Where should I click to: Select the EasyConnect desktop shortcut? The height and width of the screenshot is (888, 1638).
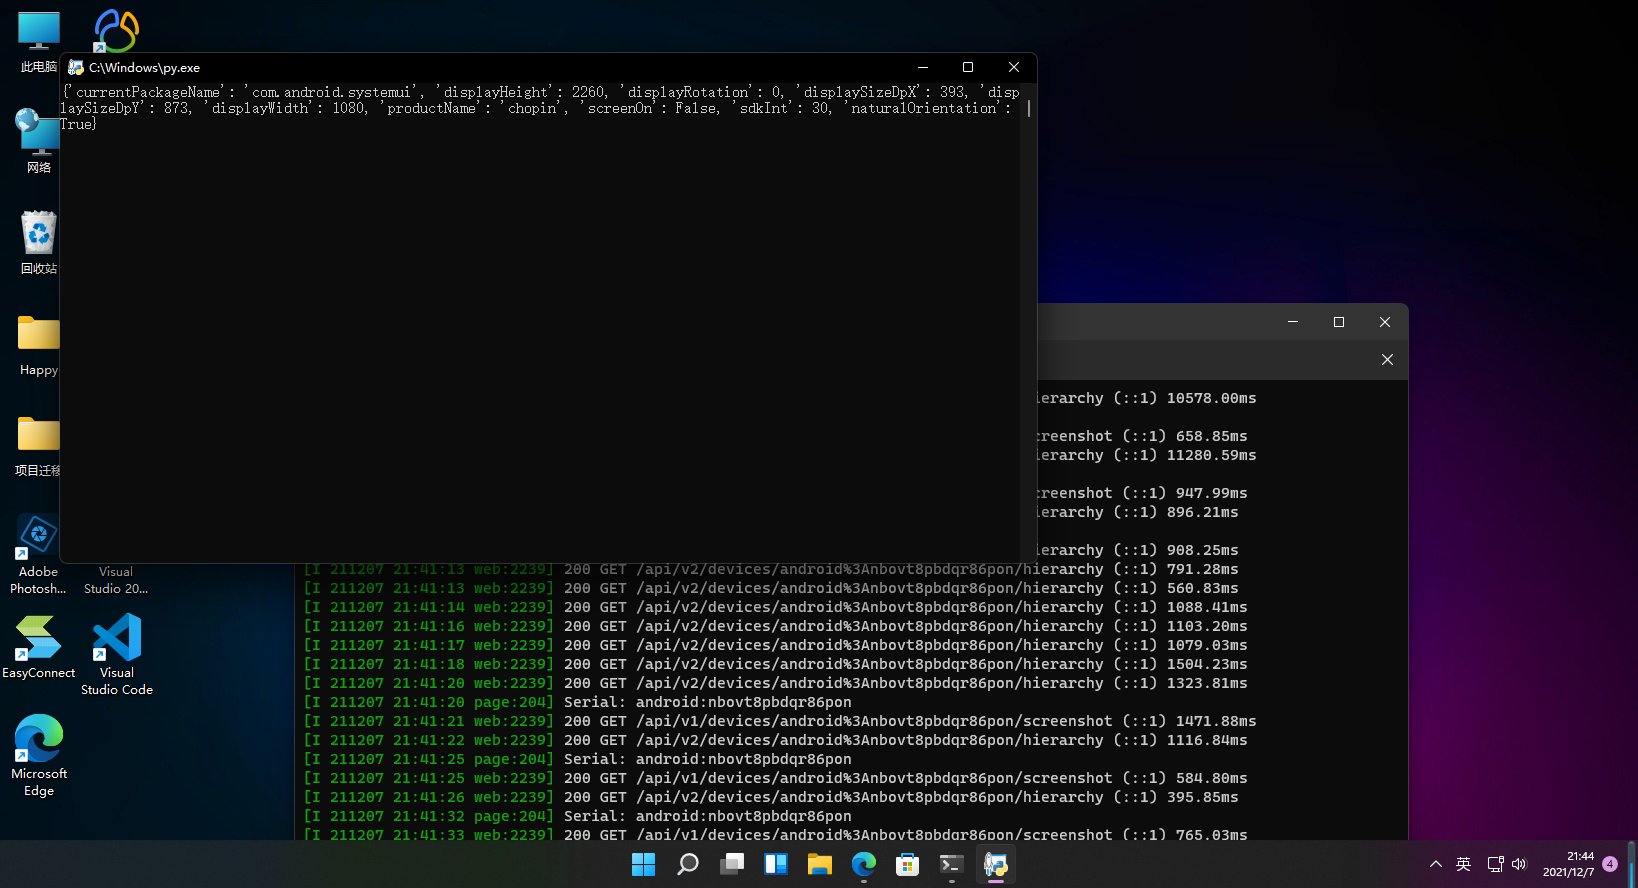click(38, 647)
